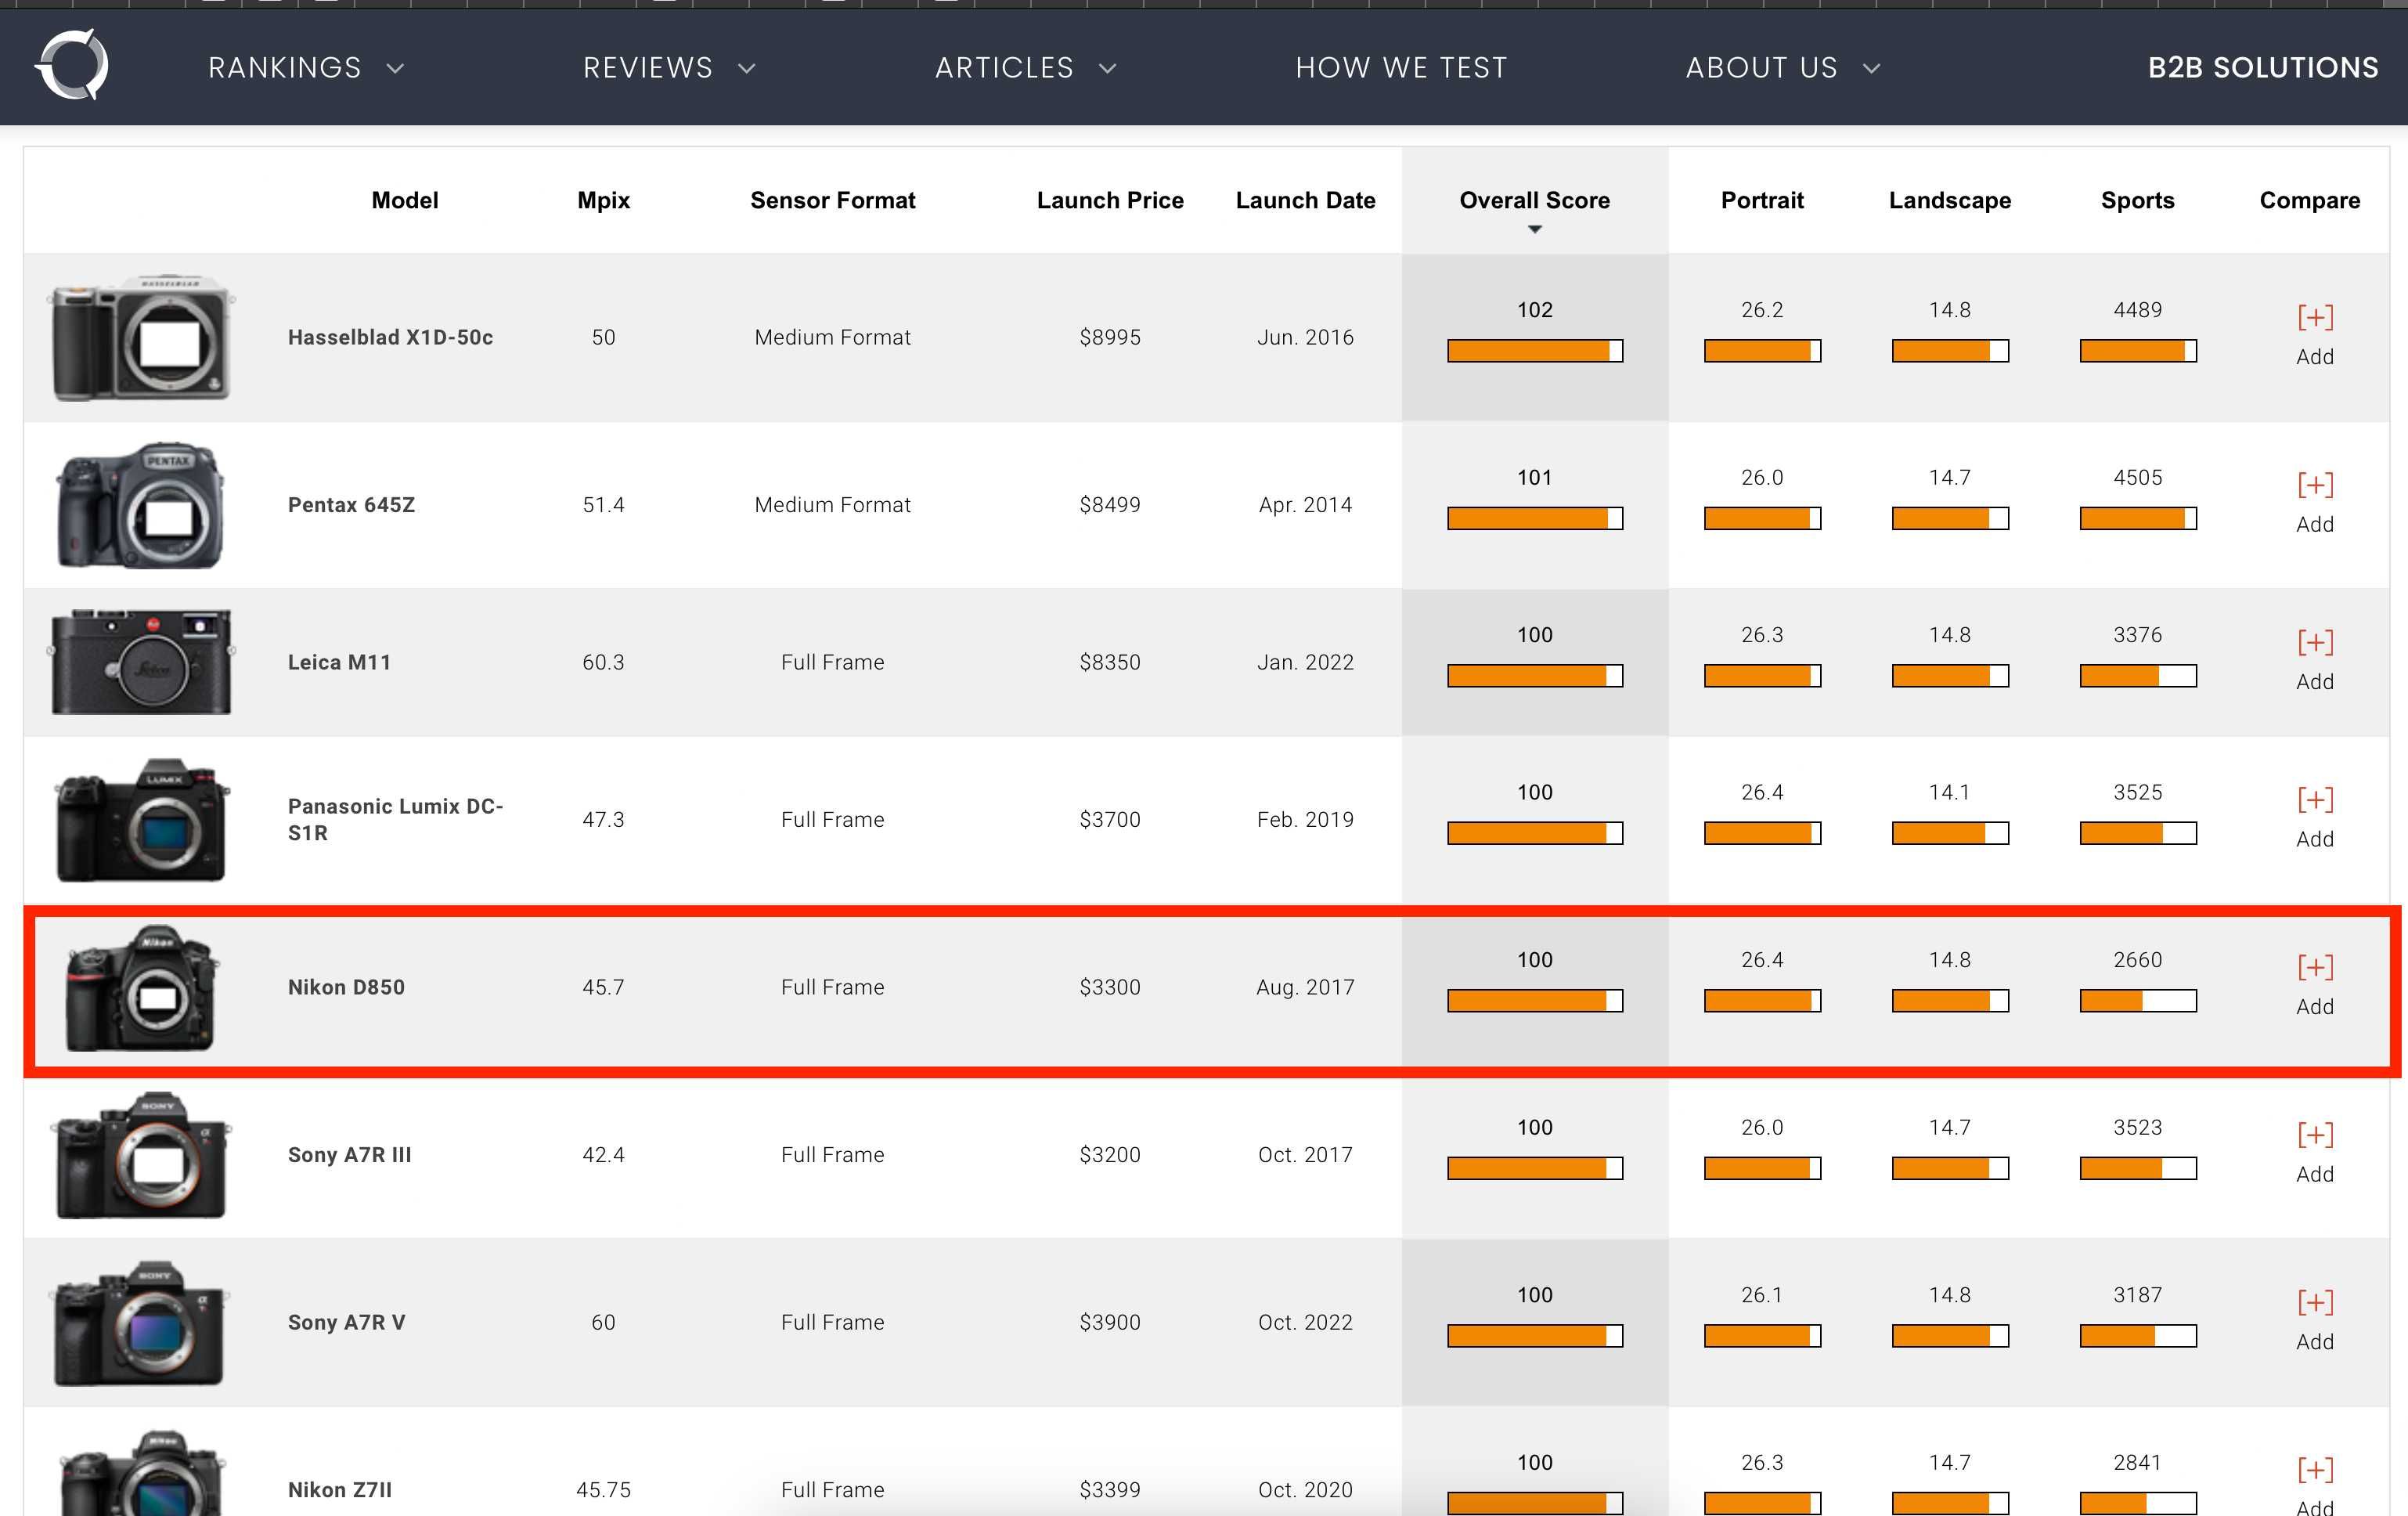Add Nikon D850 to compare
2408x1516 pixels.
coord(2314,986)
